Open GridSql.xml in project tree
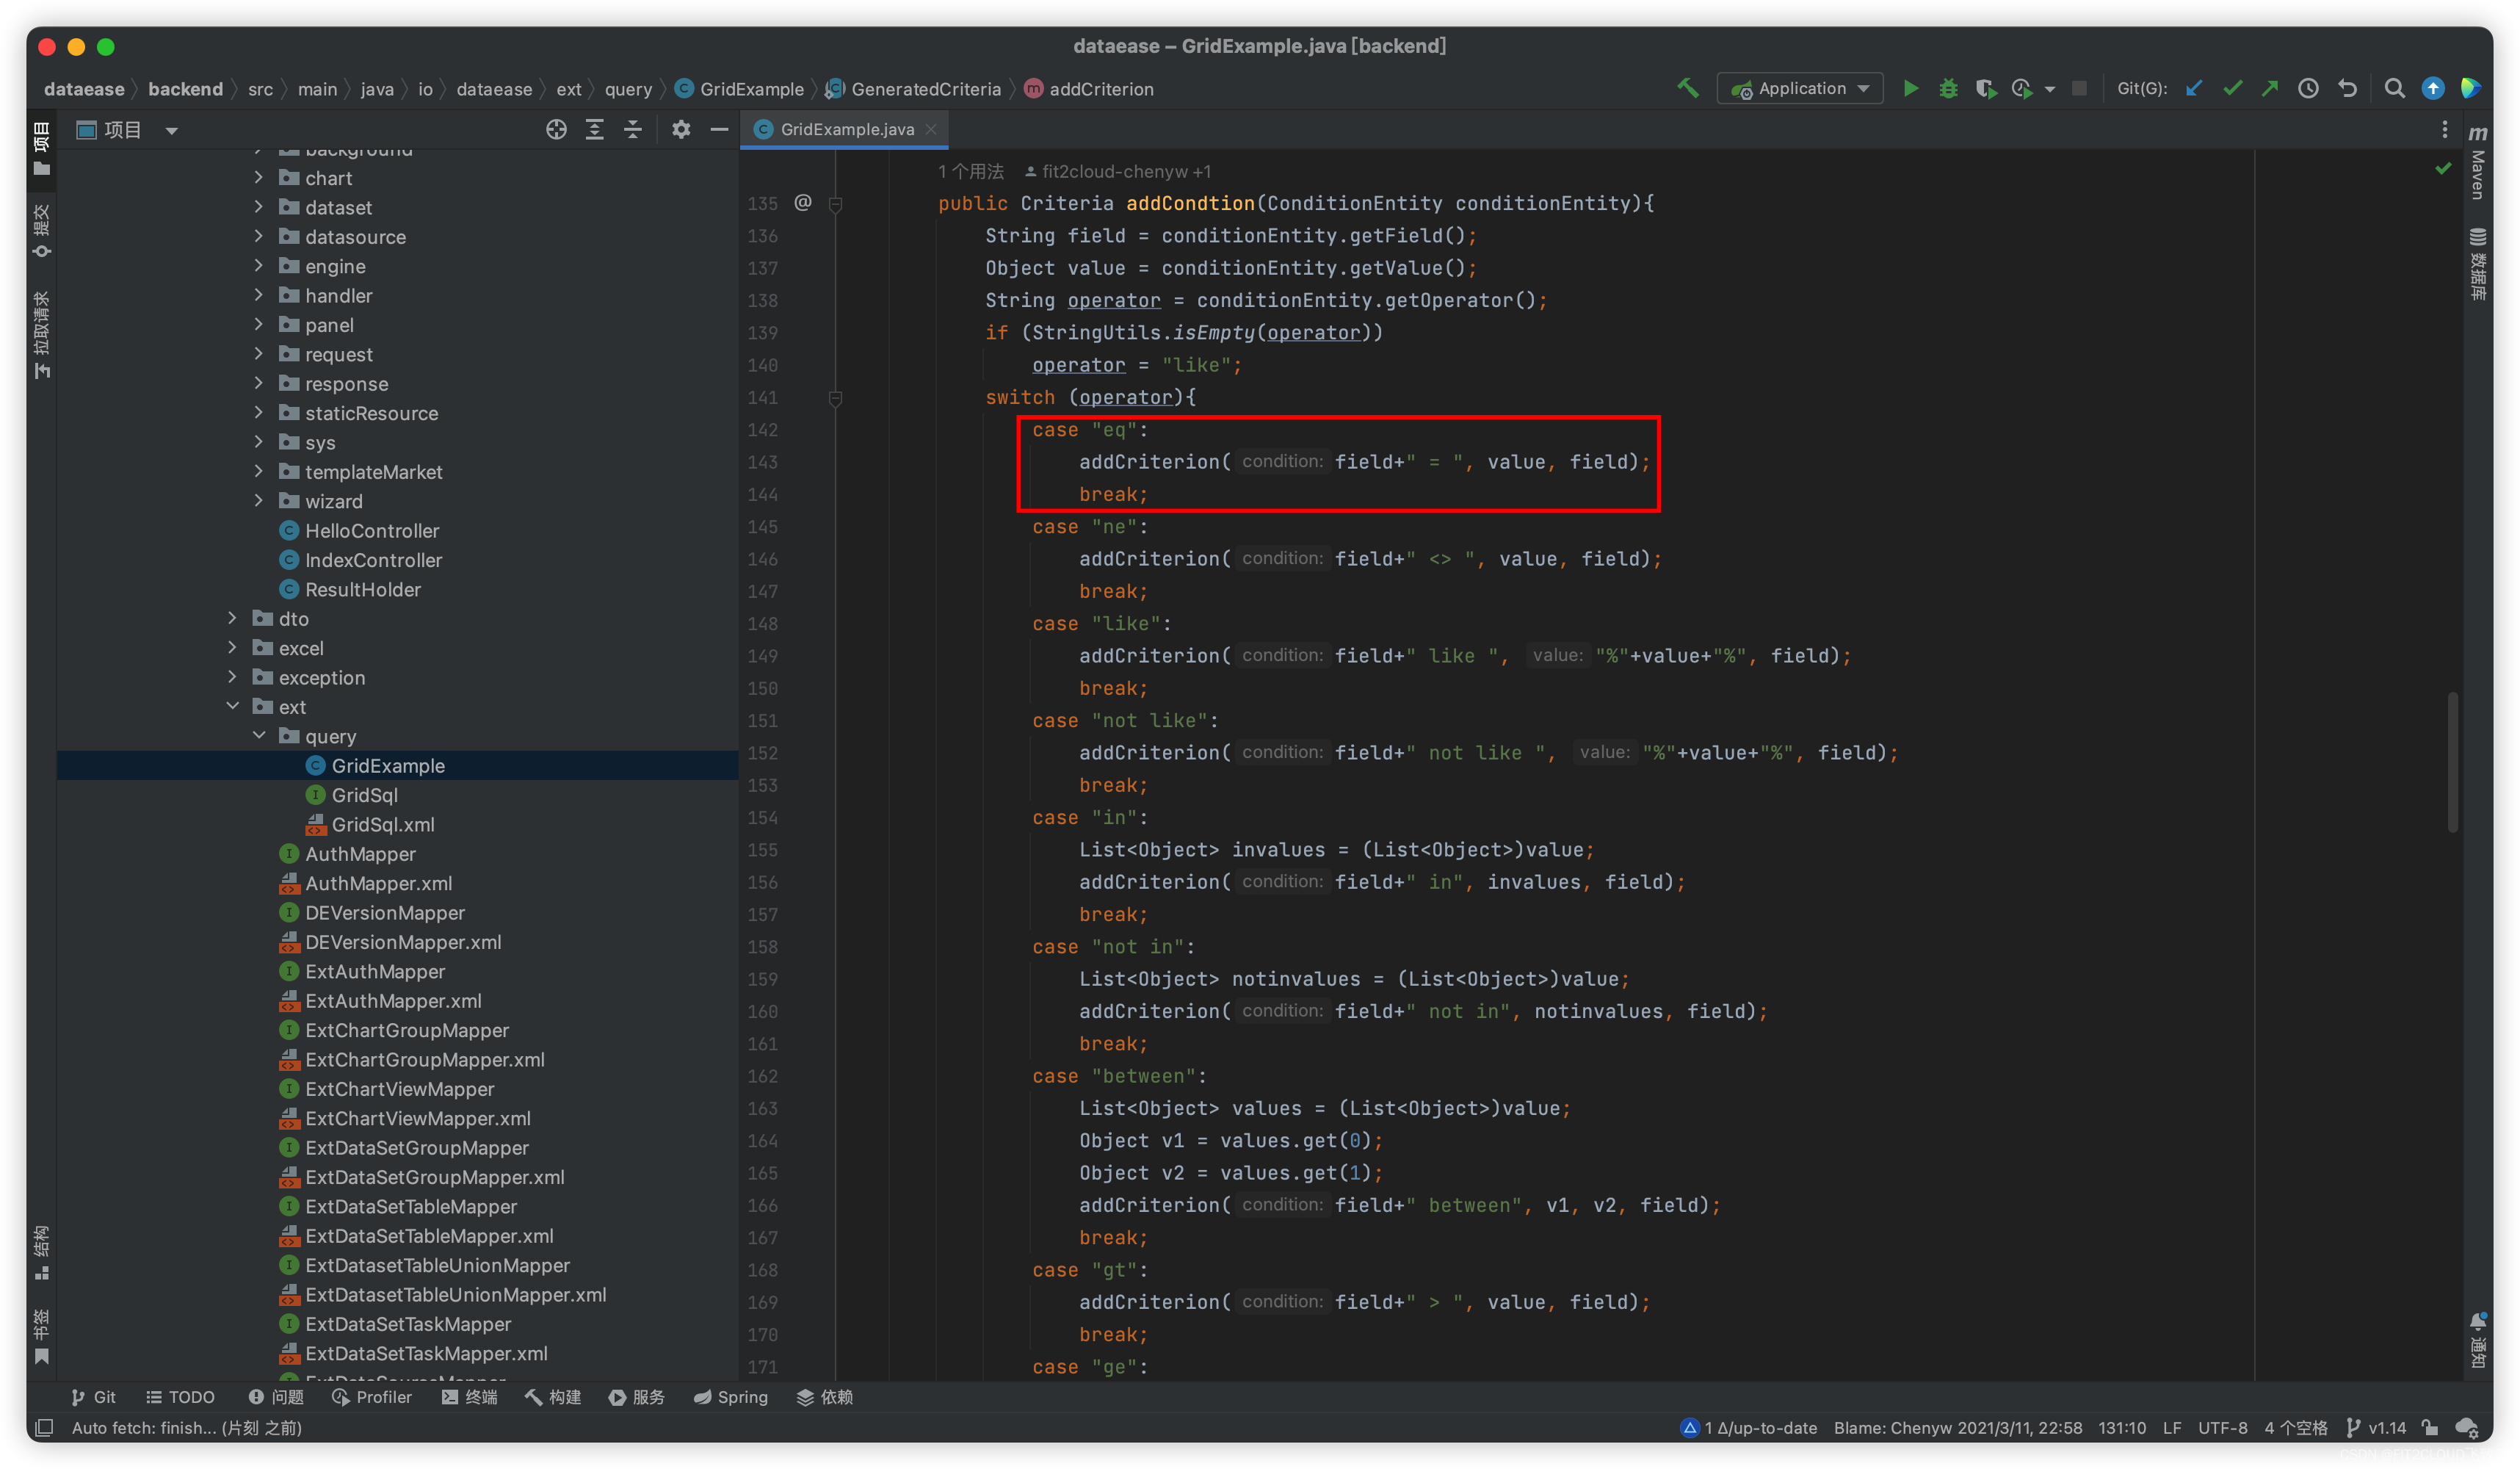Viewport: 2520px width, 1469px height. click(382, 824)
